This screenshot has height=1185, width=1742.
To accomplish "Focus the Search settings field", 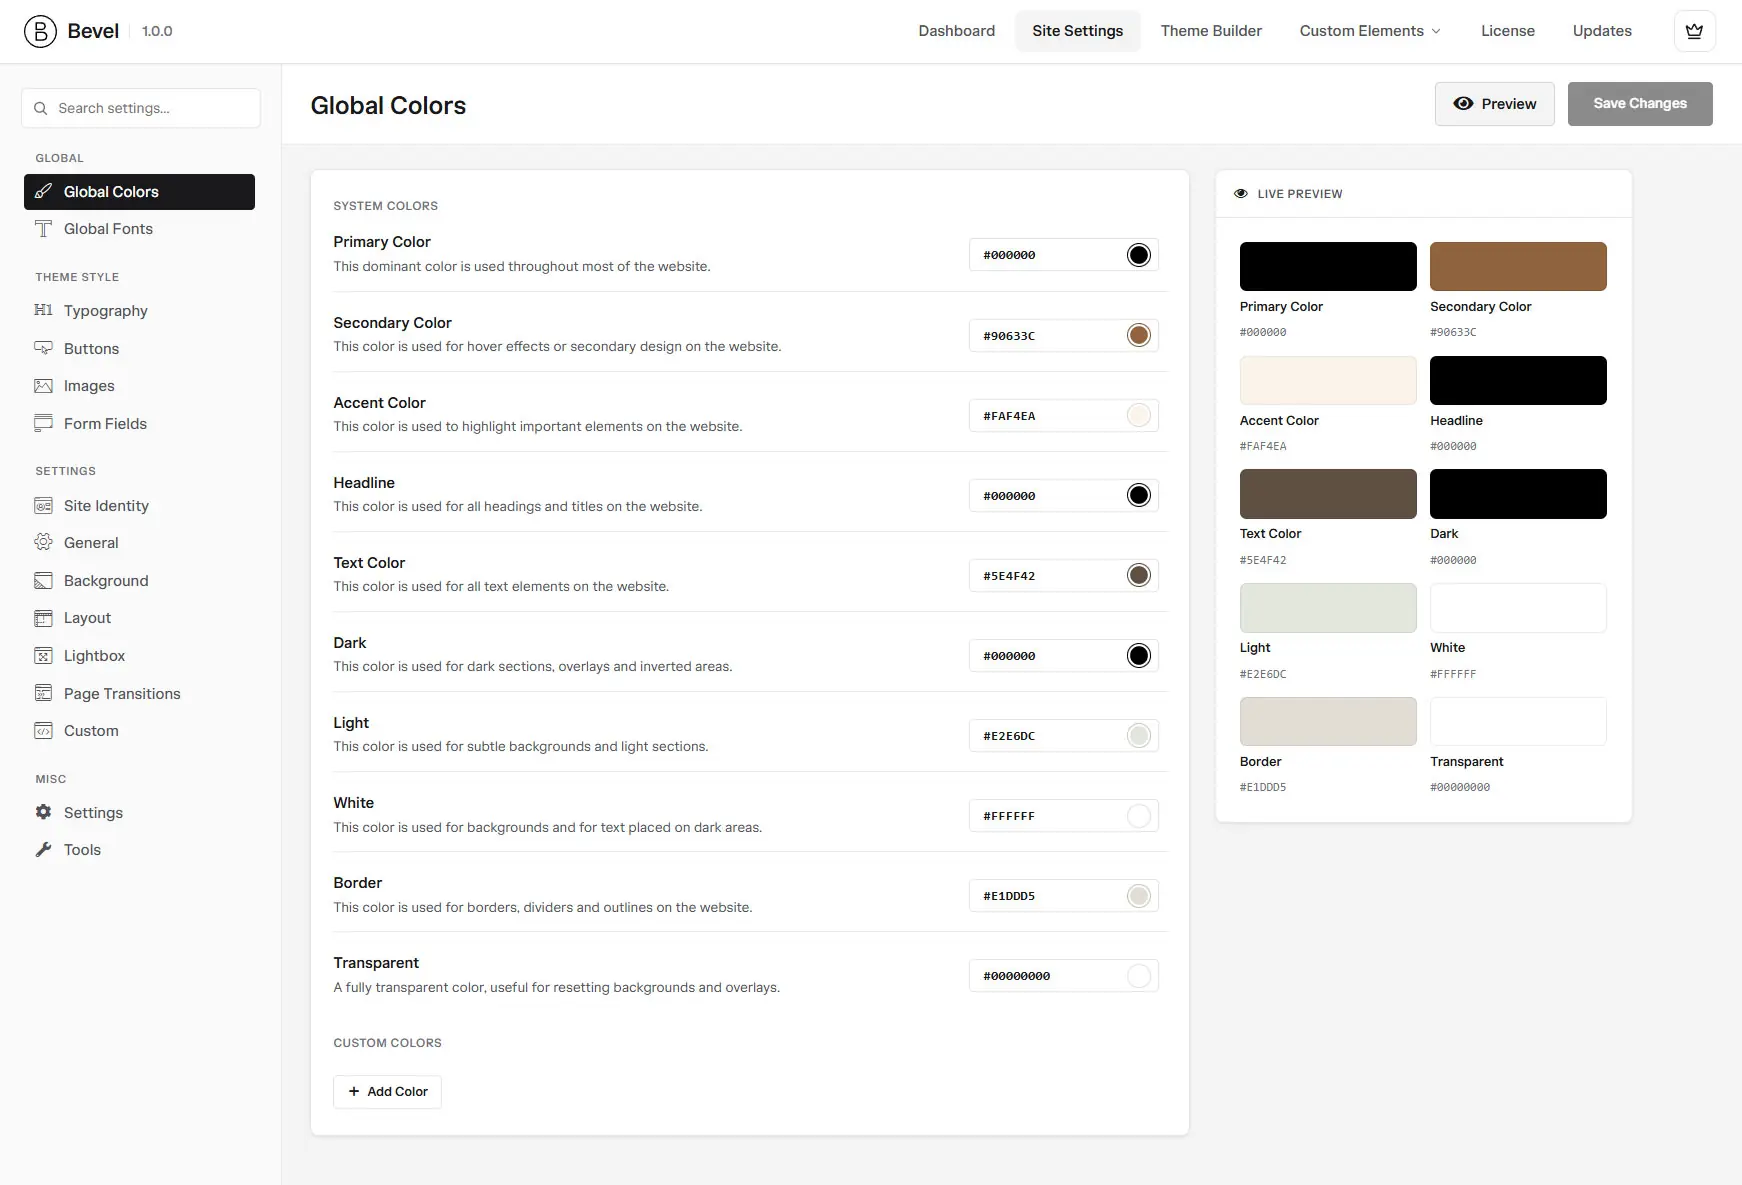I will [141, 108].
